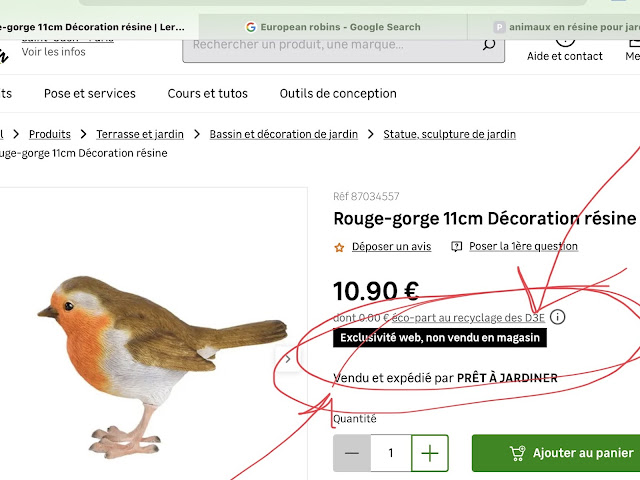Click Poser la 1ère question link
Viewport: 640px width, 480px height.
pyautogui.click(x=523, y=246)
